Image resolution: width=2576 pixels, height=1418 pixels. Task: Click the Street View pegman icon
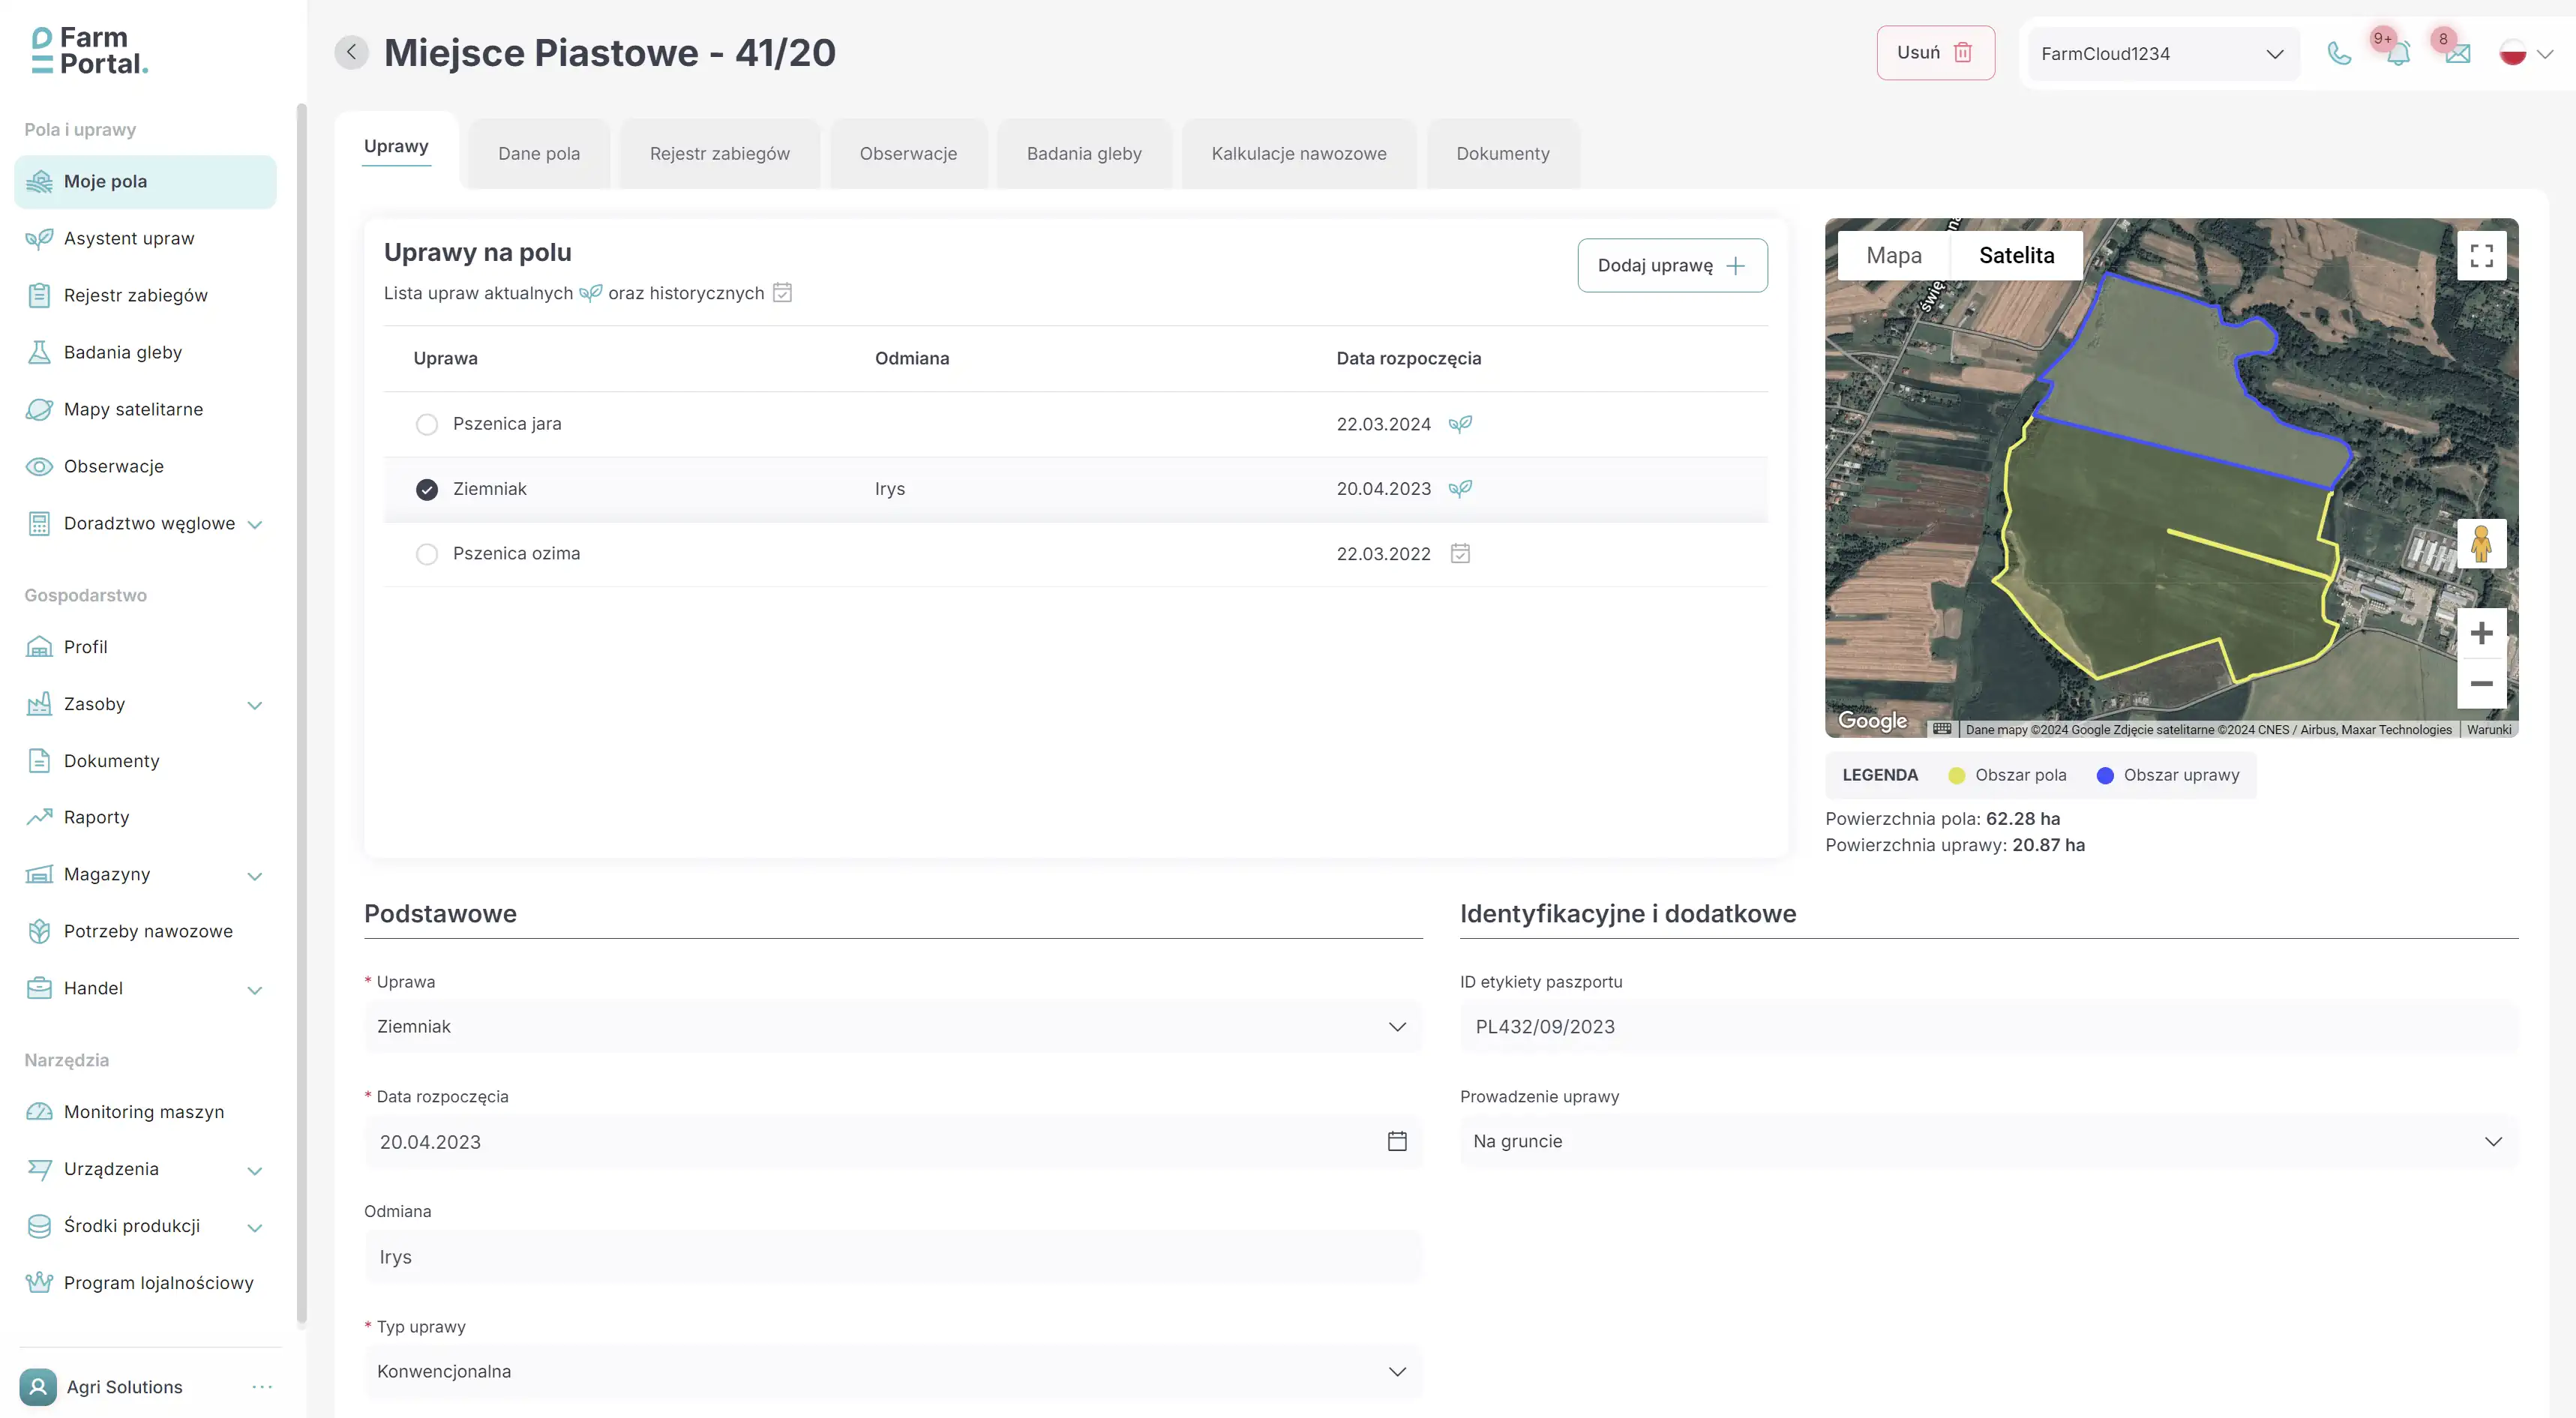(x=2481, y=544)
